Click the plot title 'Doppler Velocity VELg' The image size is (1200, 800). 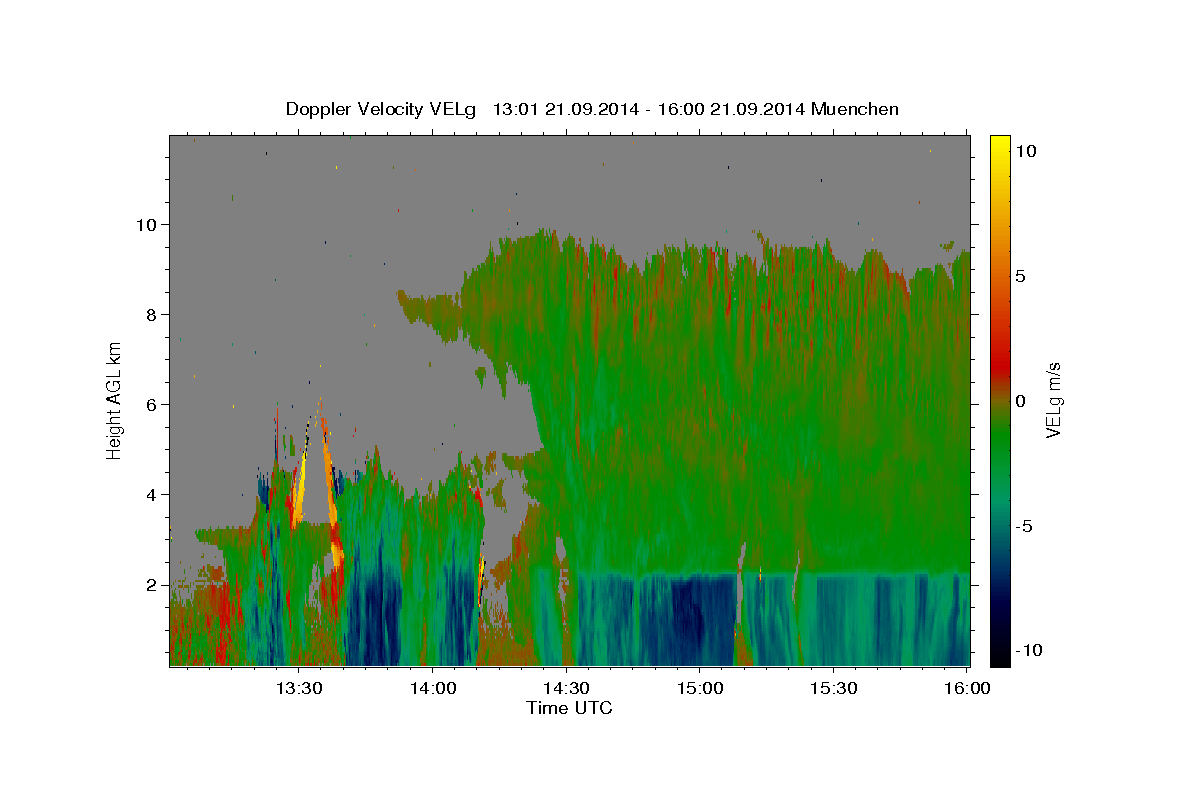coord(383,109)
